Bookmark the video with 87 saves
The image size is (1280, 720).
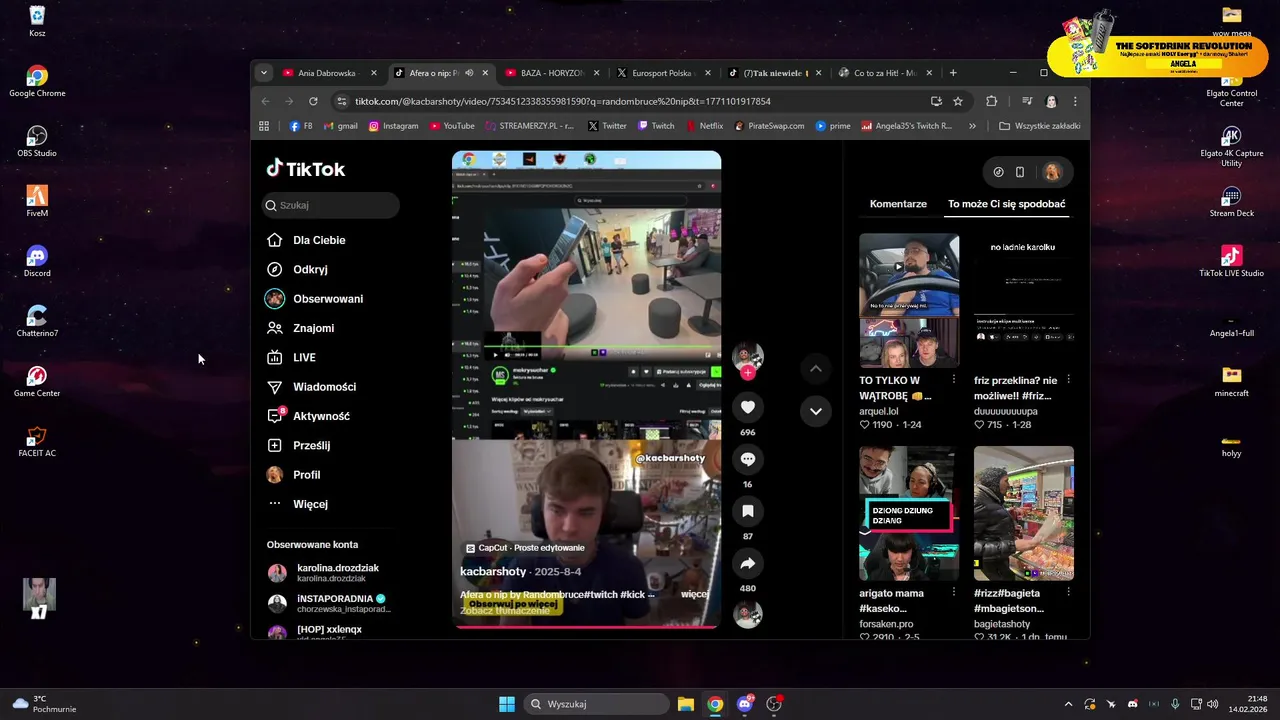[747, 511]
